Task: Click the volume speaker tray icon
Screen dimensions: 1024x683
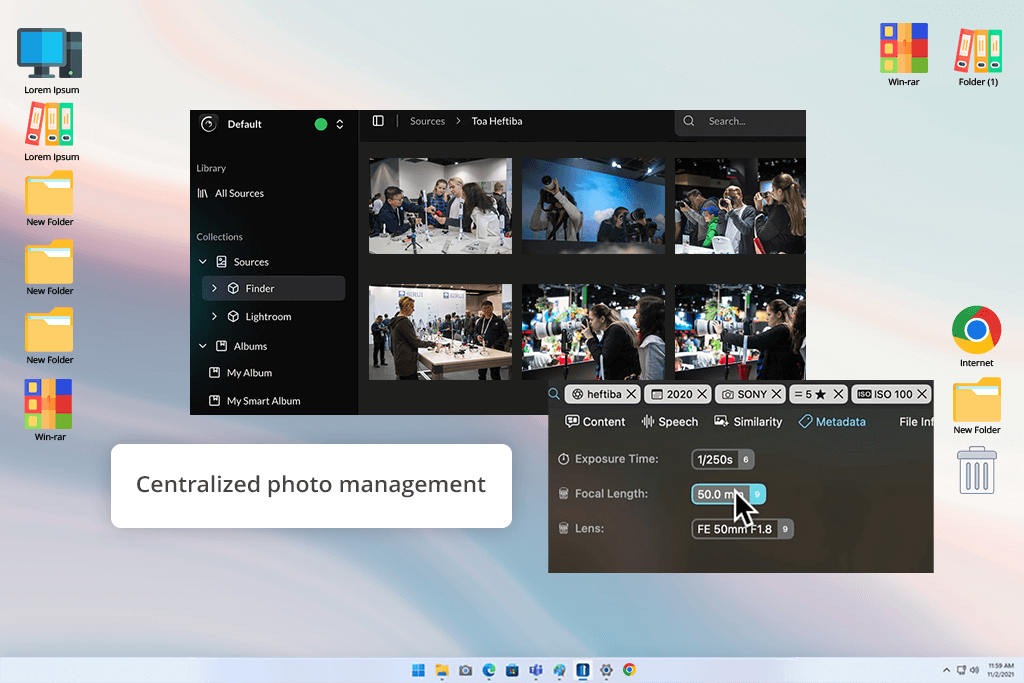Action: 974,670
